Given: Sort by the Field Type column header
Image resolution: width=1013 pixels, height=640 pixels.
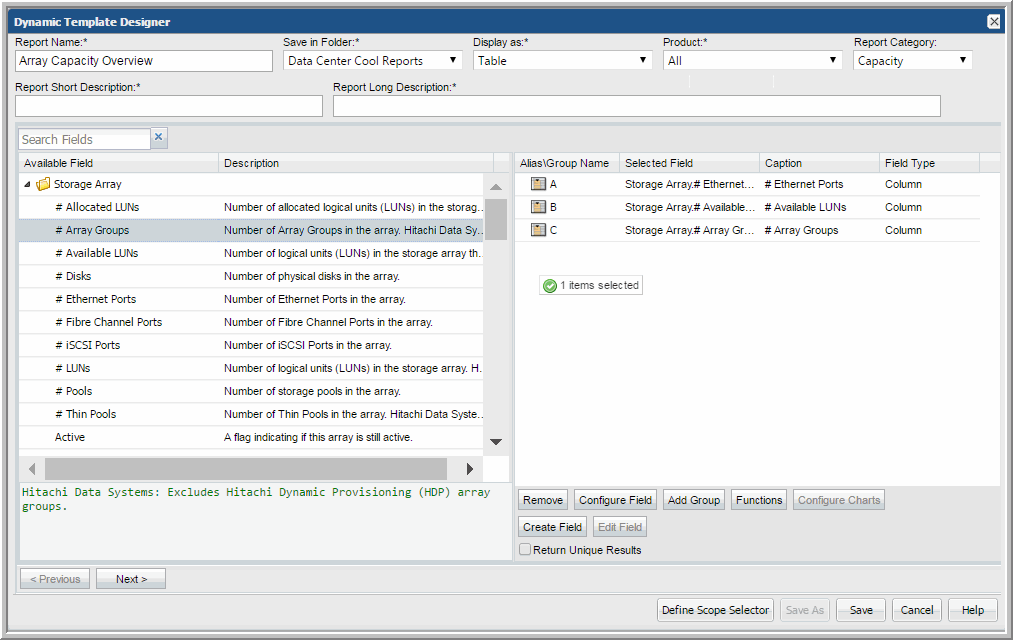Looking at the screenshot, I should (x=909, y=163).
